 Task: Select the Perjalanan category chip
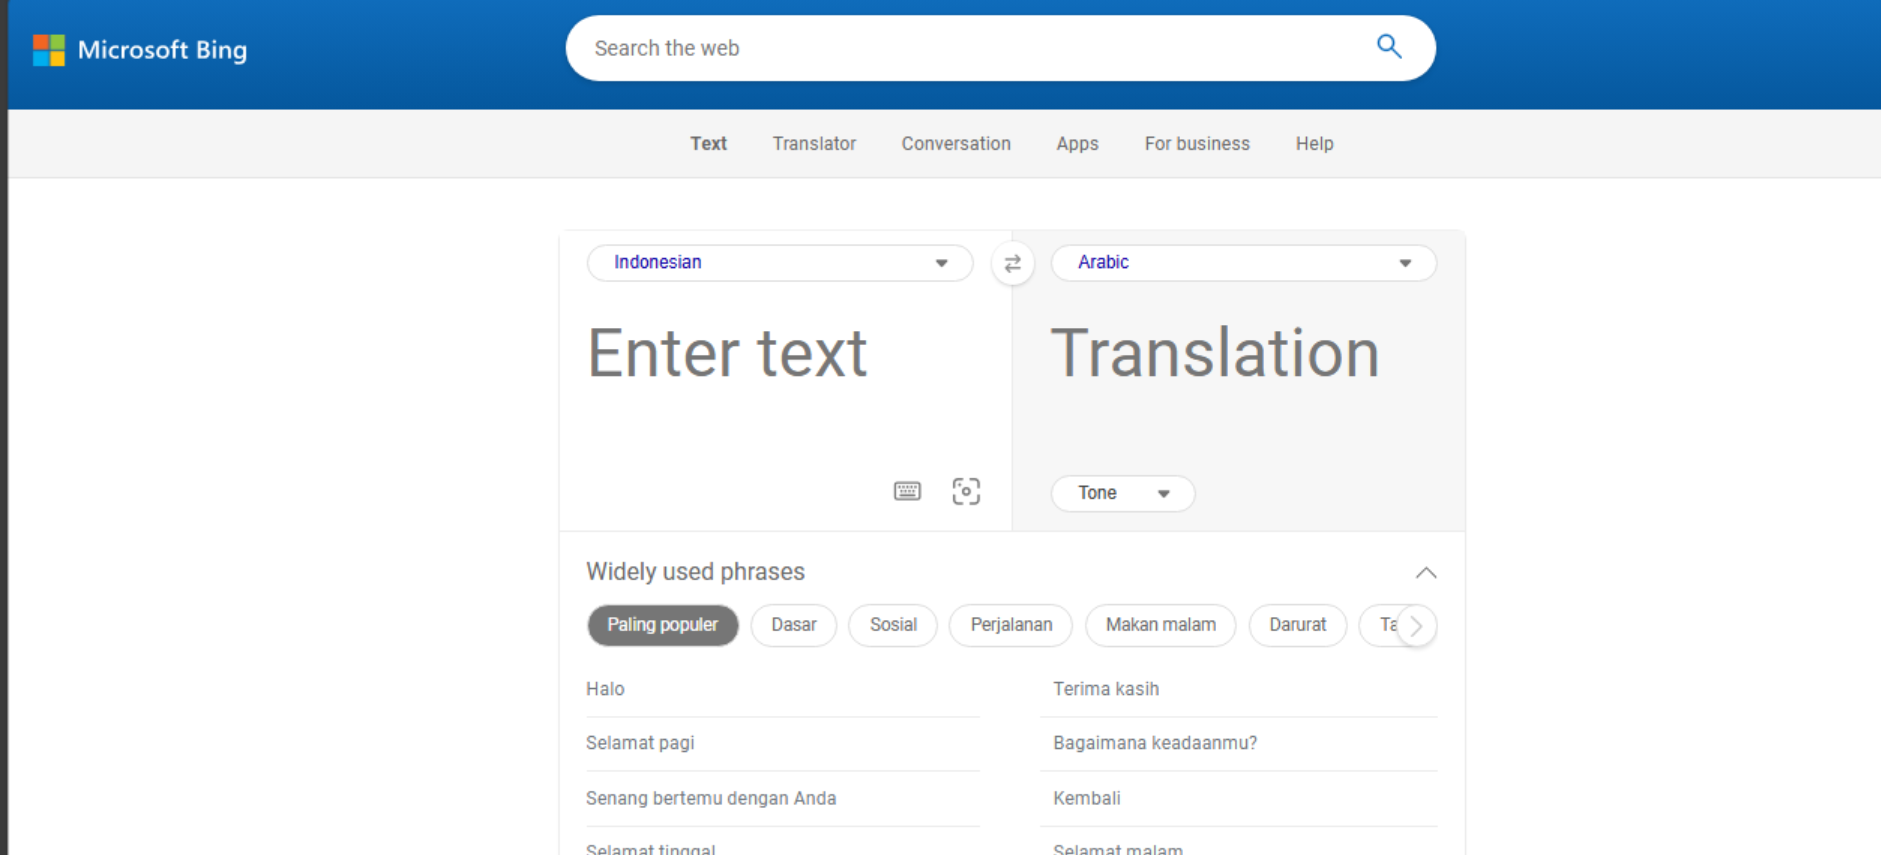point(1011,625)
